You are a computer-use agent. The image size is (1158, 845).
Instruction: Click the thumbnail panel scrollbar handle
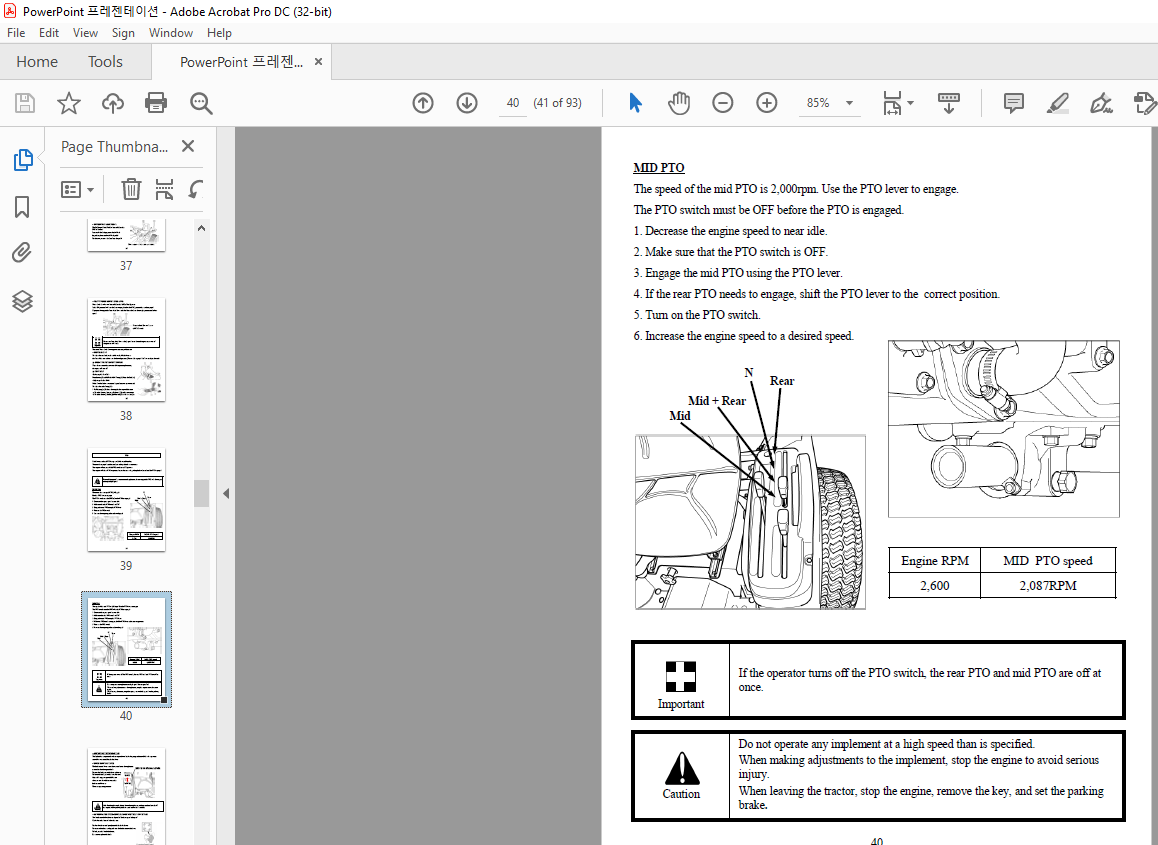click(x=202, y=493)
